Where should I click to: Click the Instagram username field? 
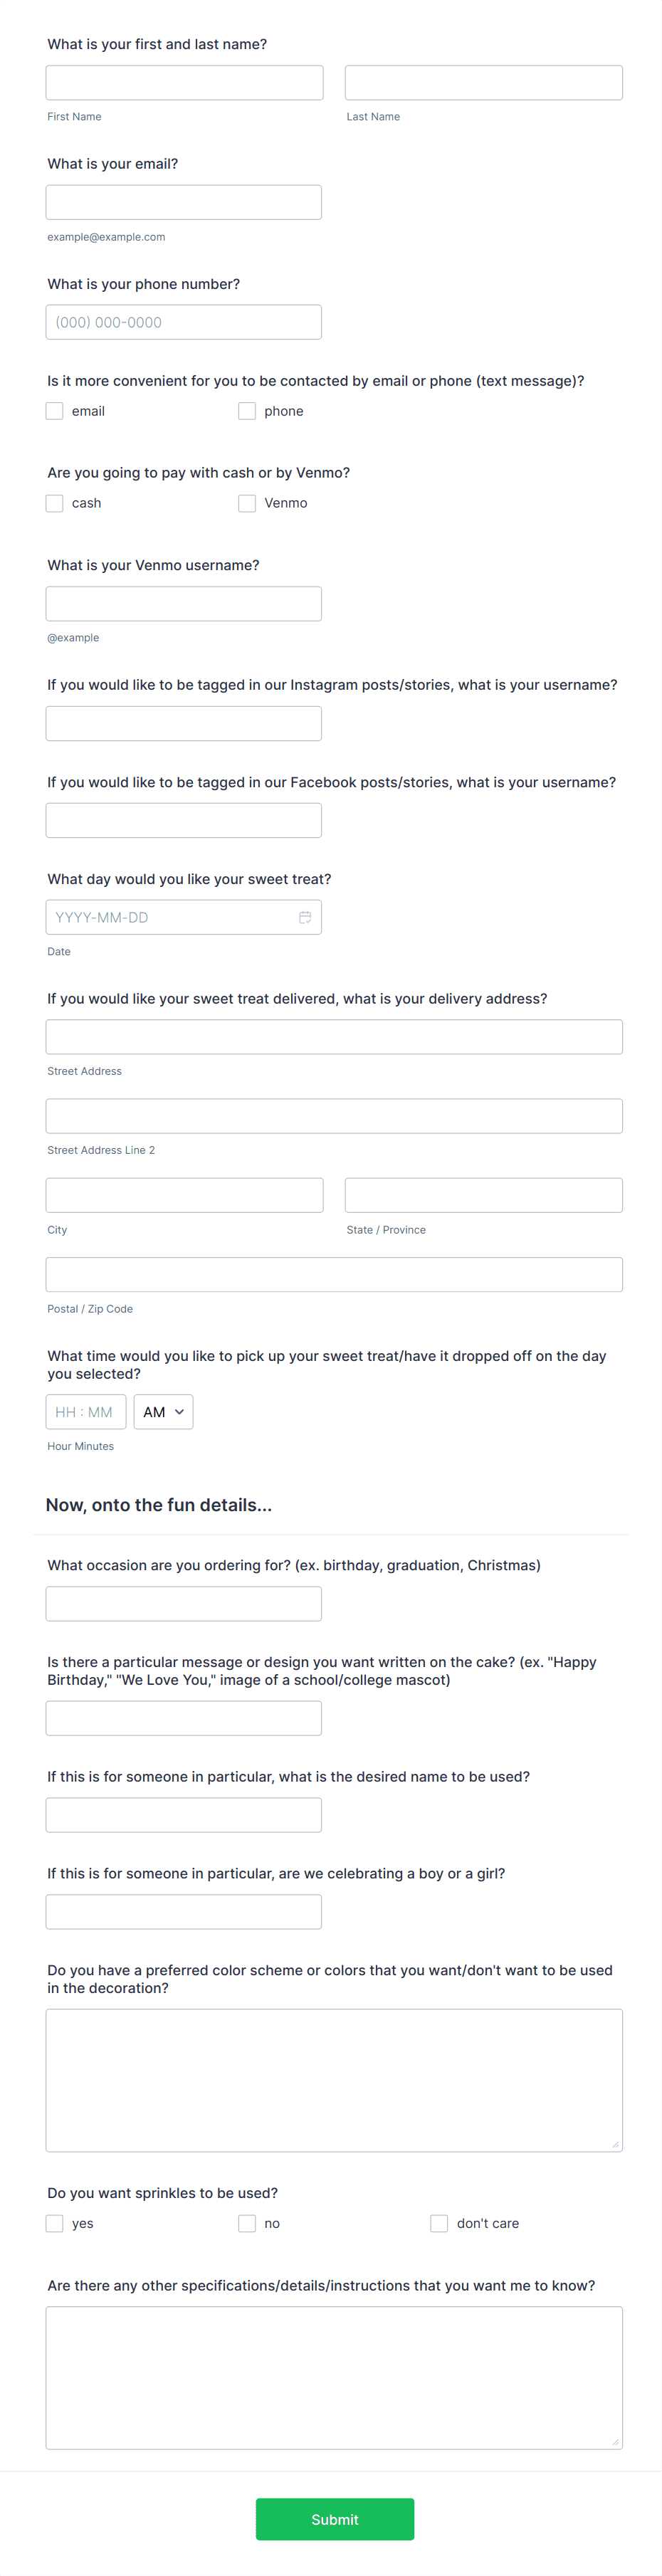pos(184,723)
